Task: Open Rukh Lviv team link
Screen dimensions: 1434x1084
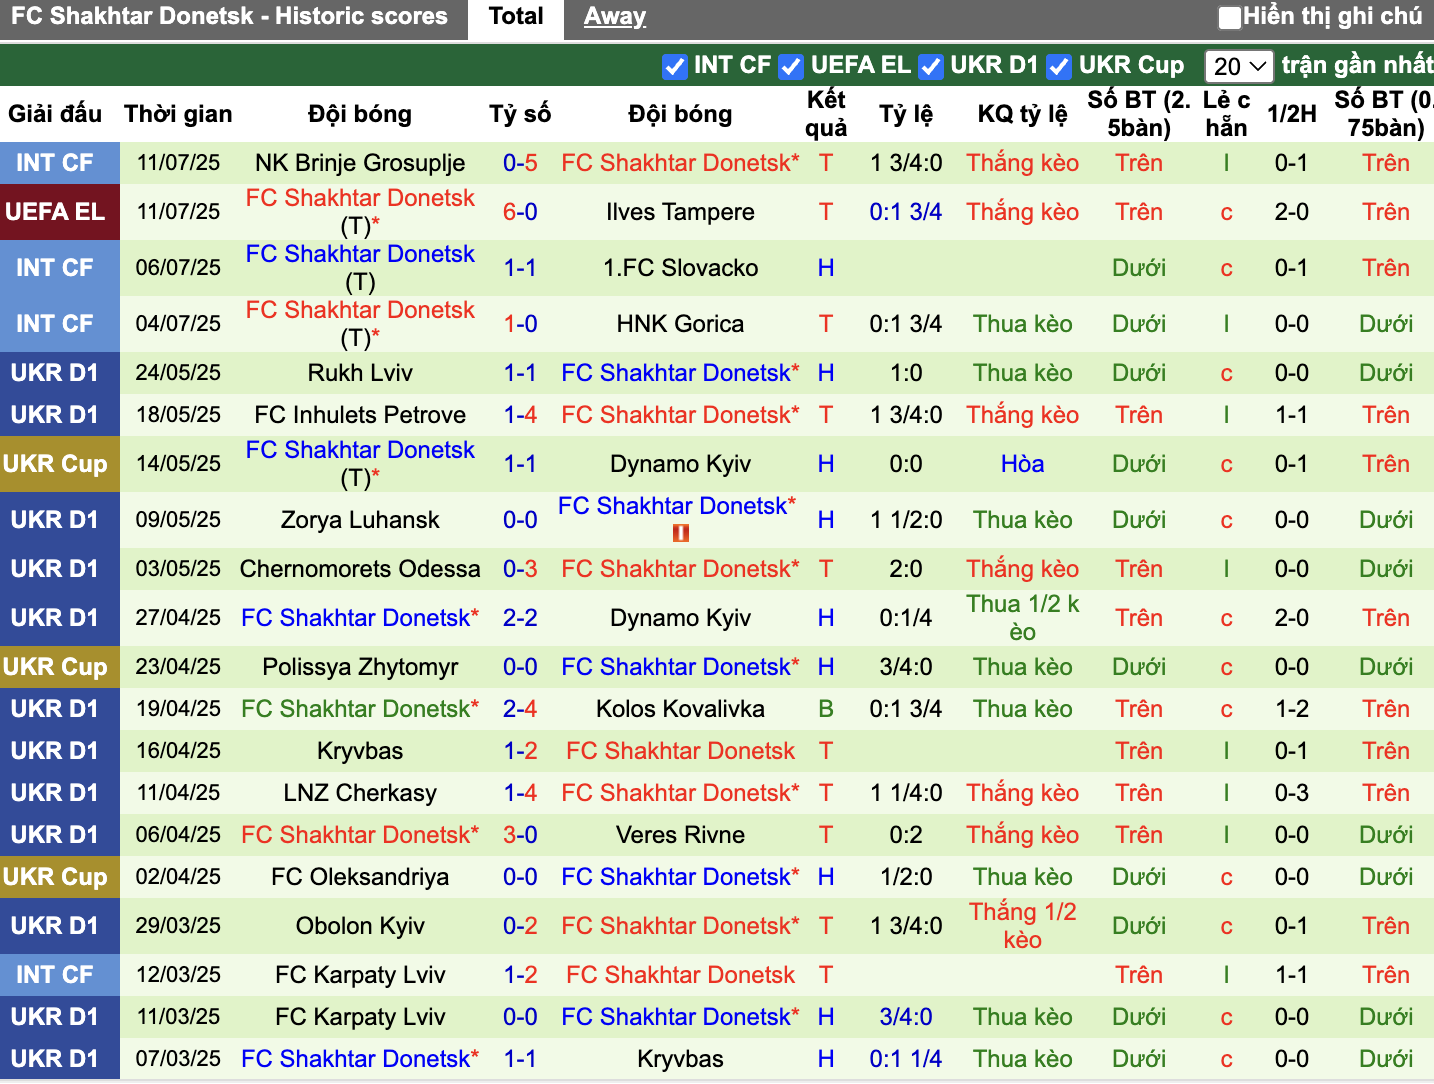Action: click(x=360, y=373)
